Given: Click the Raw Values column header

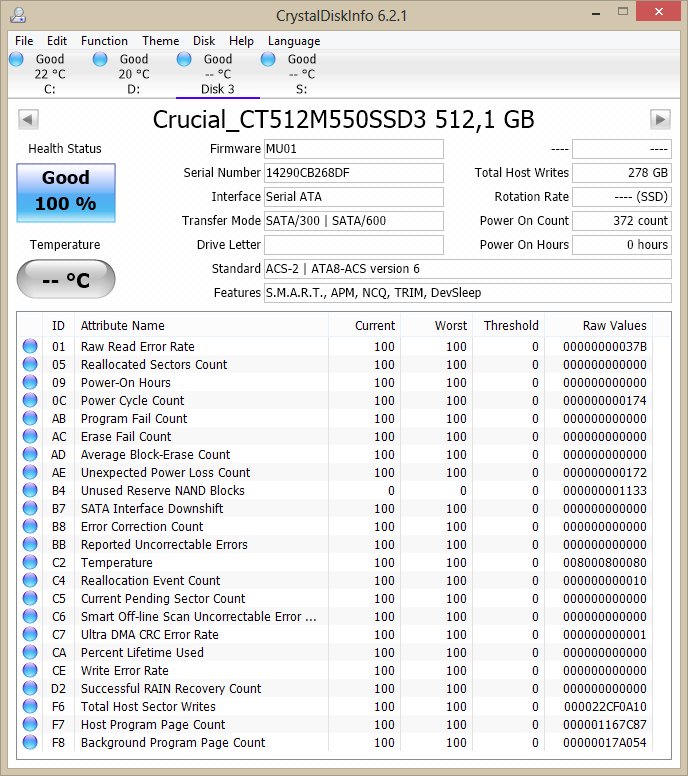Looking at the screenshot, I should (598, 326).
